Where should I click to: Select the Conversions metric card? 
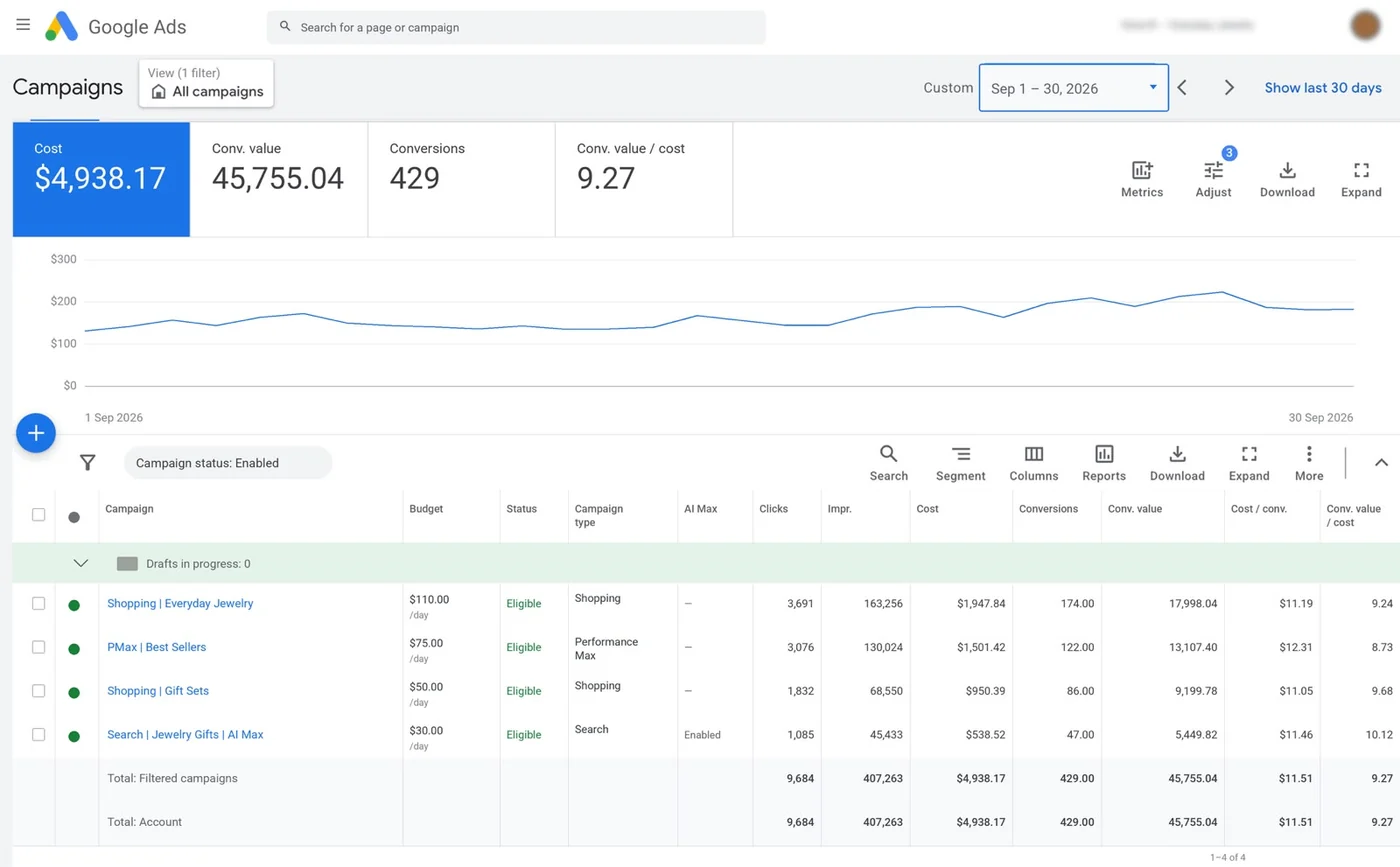coord(462,180)
